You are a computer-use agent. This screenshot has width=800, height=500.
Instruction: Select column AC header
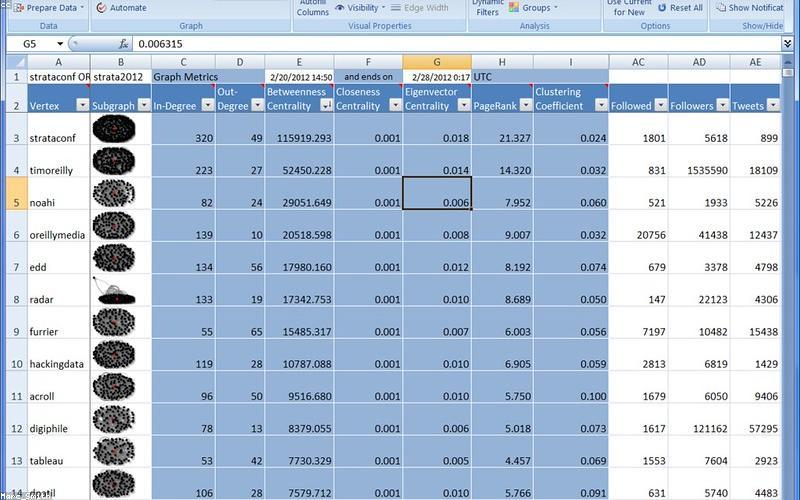point(638,62)
